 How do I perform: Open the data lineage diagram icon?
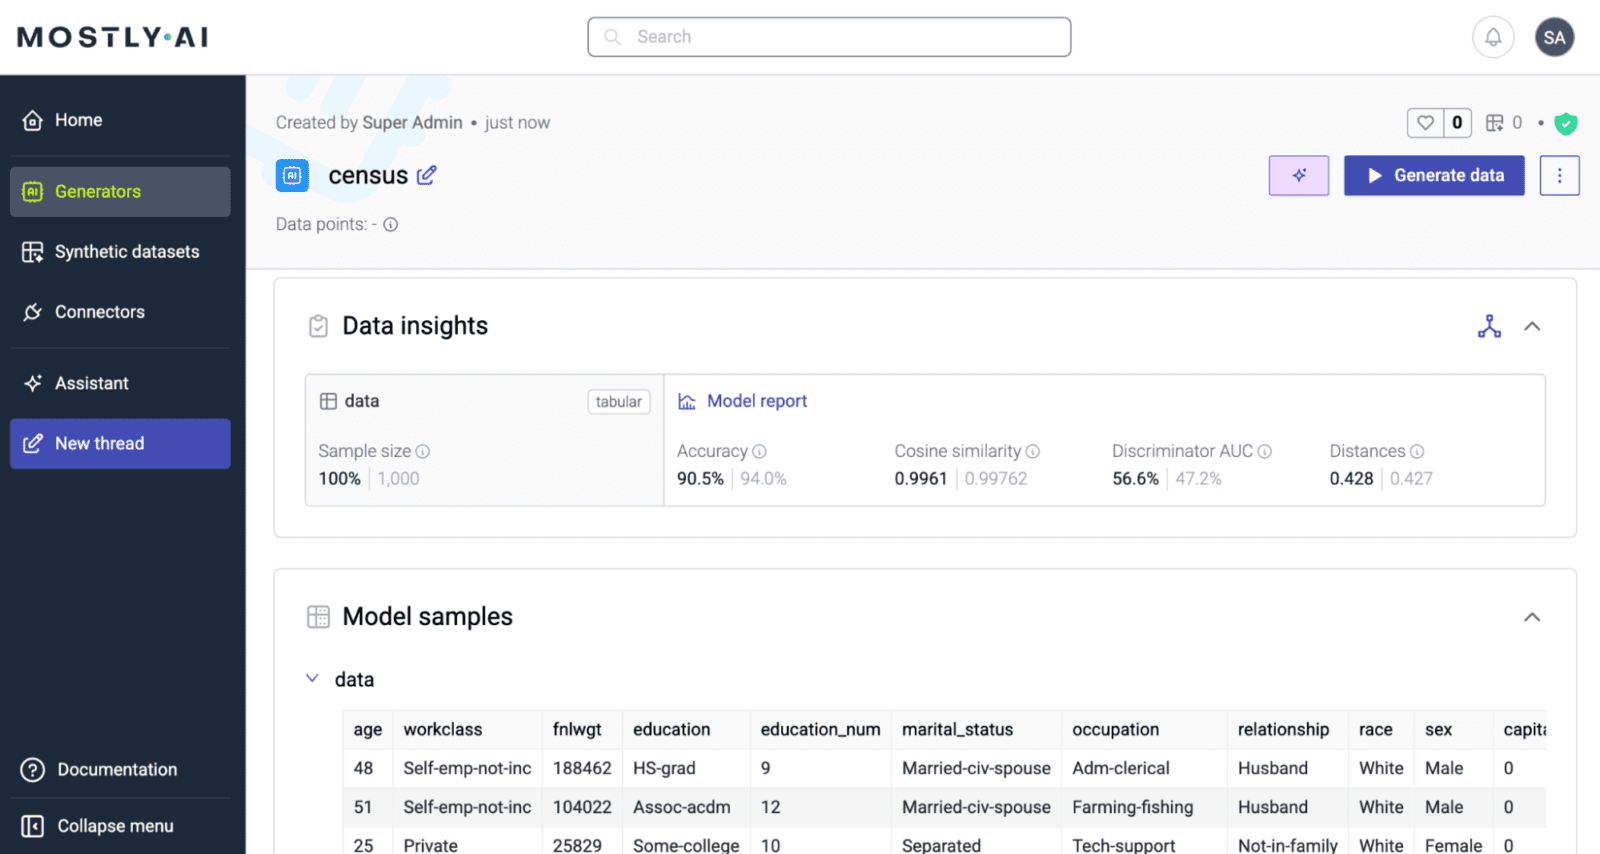pyautogui.click(x=1489, y=326)
